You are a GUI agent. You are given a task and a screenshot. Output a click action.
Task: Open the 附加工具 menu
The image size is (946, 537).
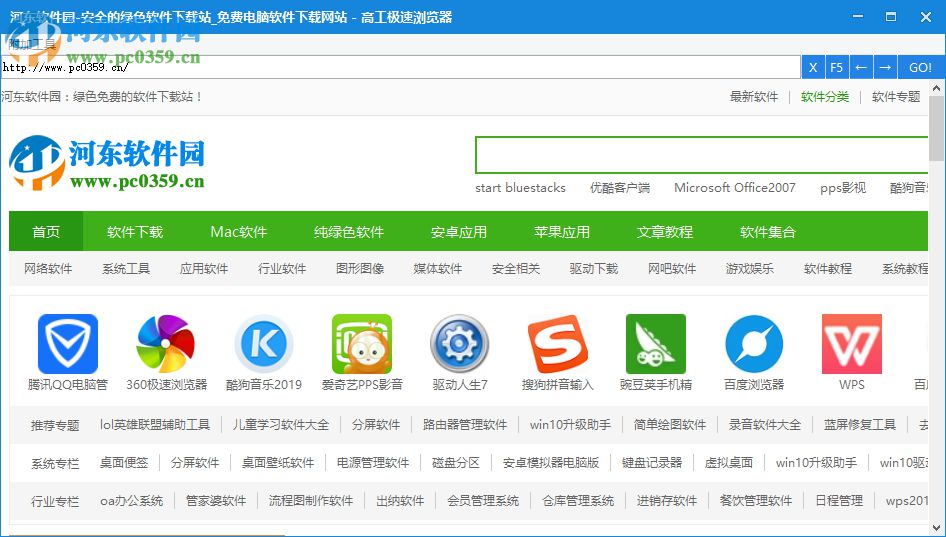click(33, 43)
